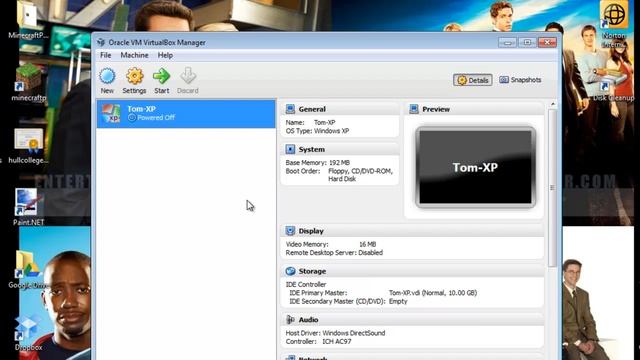Viewport: 640px width, 360px height.
Task: Maximize the VirtualBox Manager window
Action: 527,42
